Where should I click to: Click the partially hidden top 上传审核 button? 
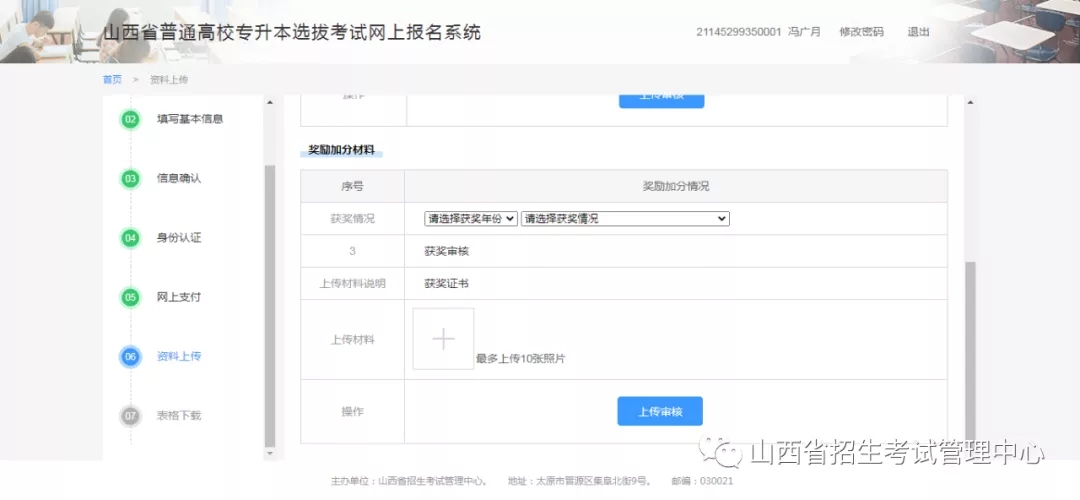point(661,101)
